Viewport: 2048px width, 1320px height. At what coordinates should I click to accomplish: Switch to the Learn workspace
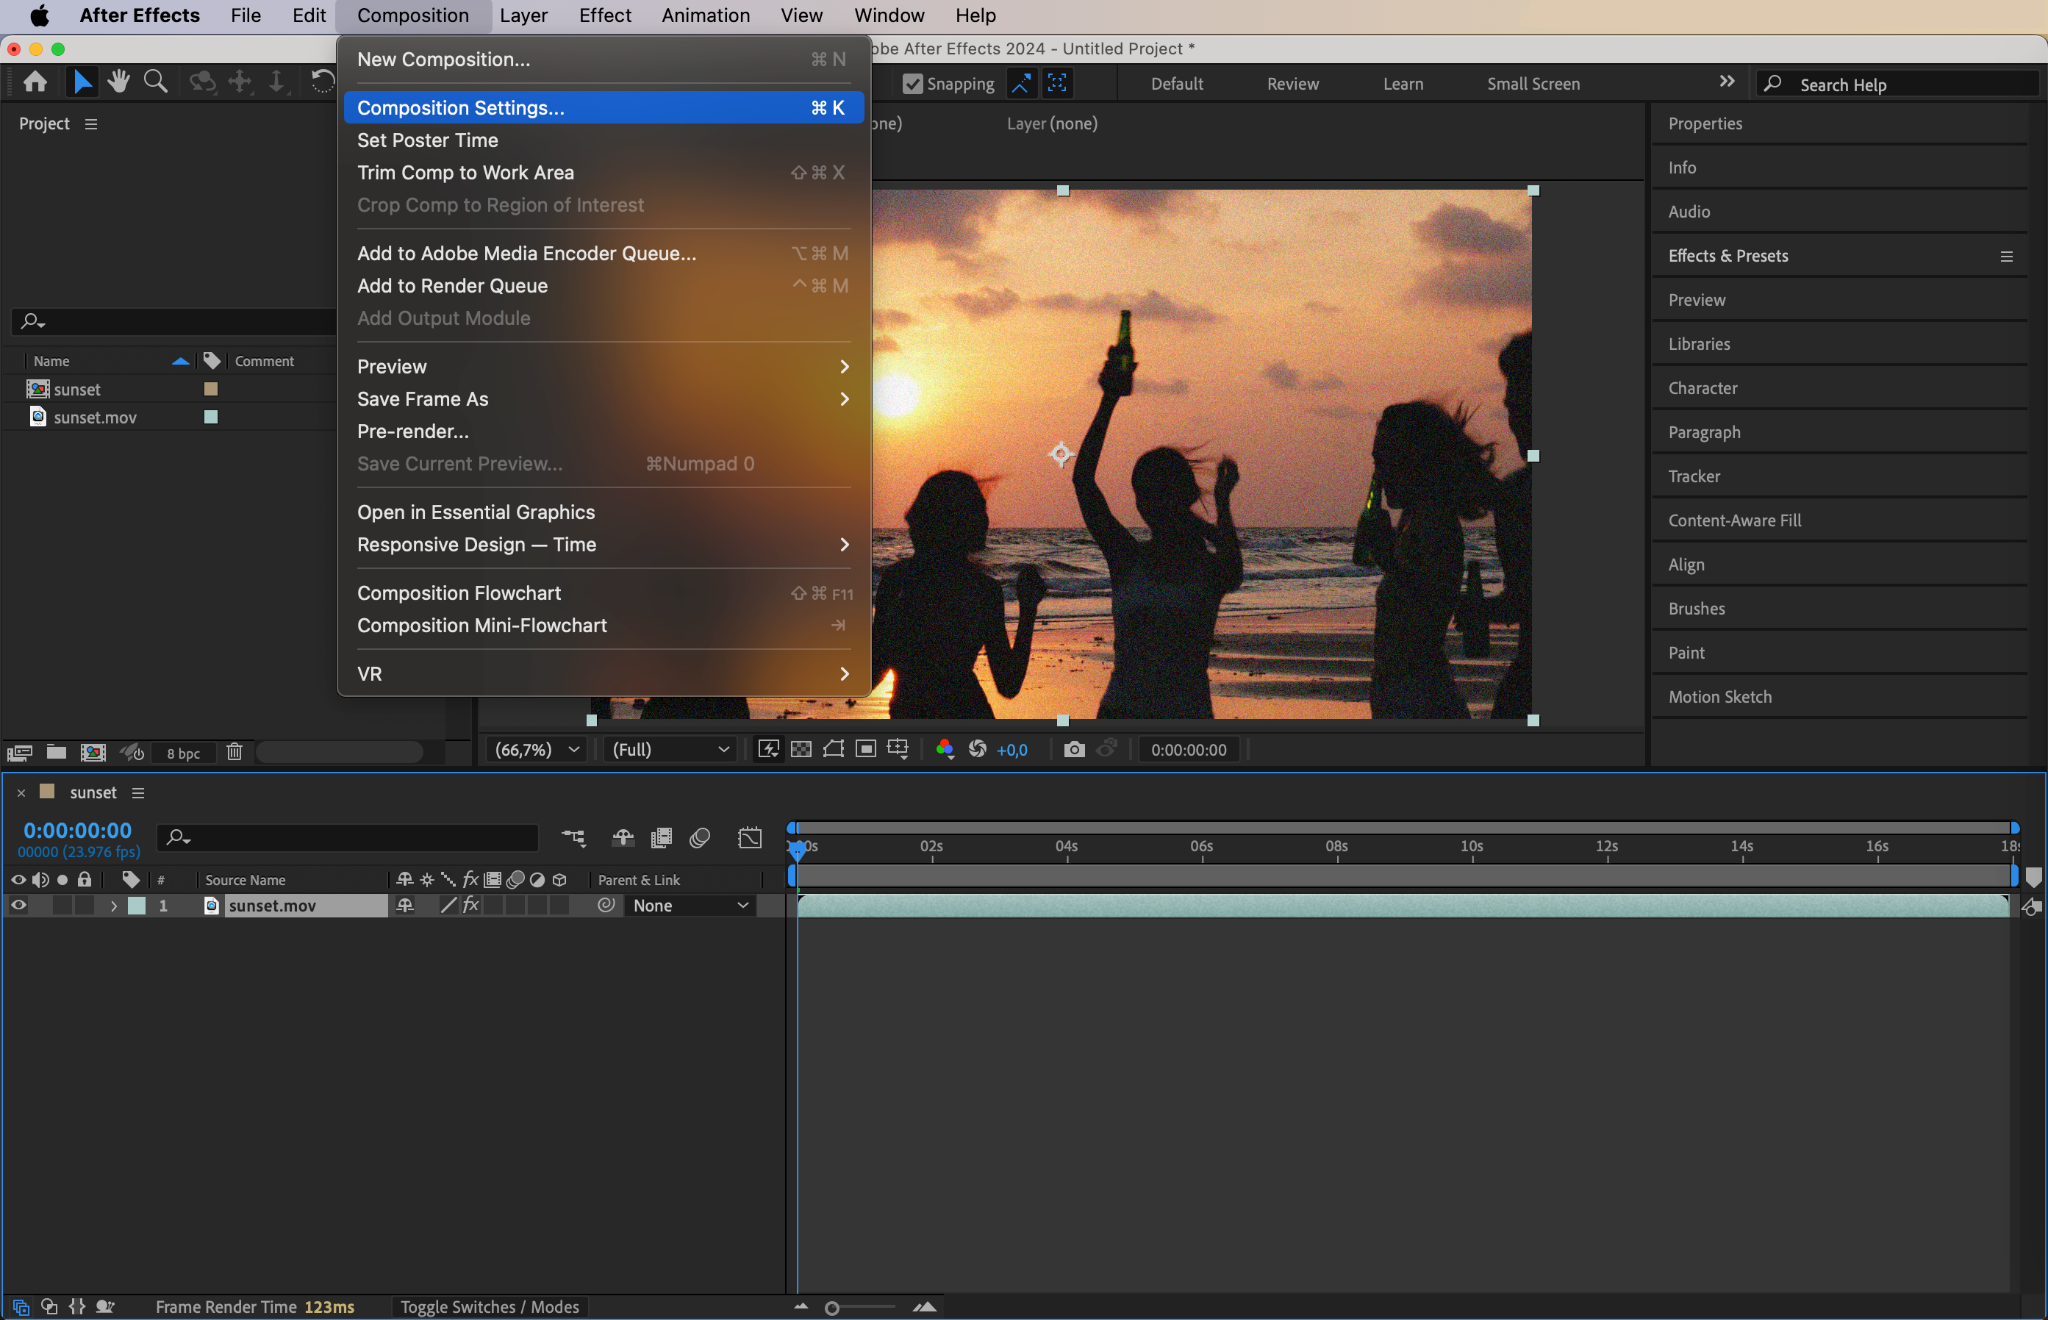coord(1402,84)
